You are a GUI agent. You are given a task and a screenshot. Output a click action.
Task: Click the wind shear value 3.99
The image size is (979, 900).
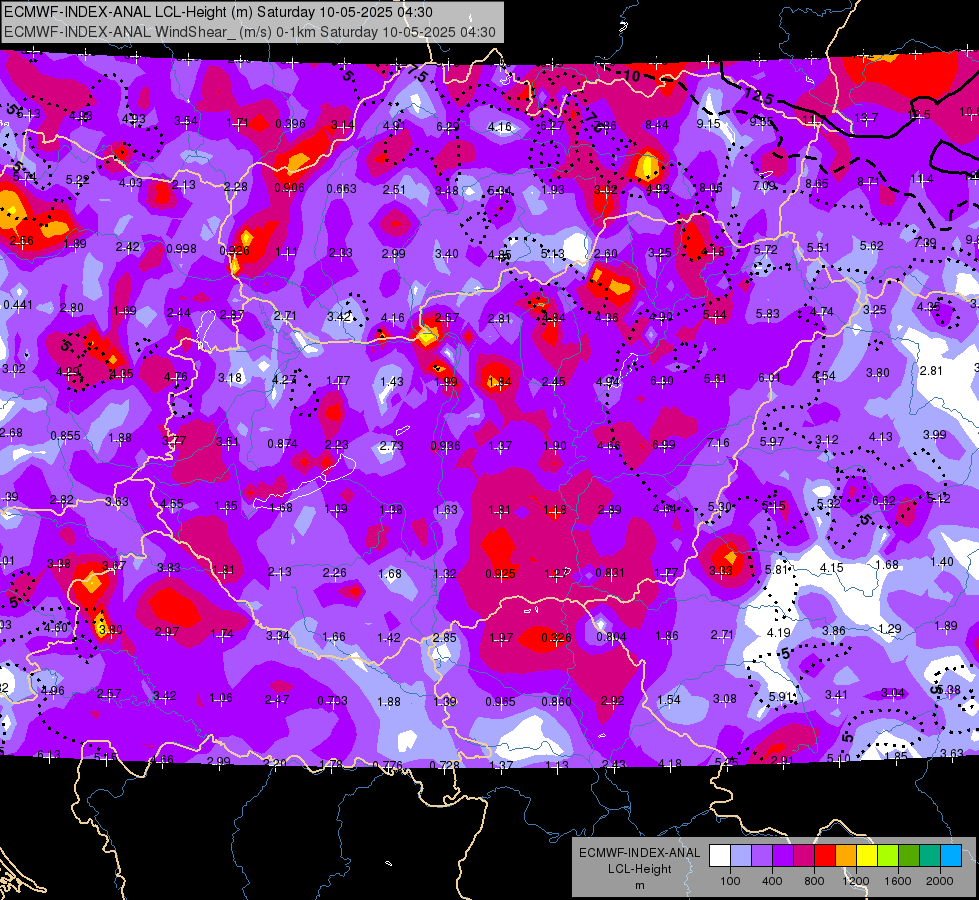click(x=935, y=434)
